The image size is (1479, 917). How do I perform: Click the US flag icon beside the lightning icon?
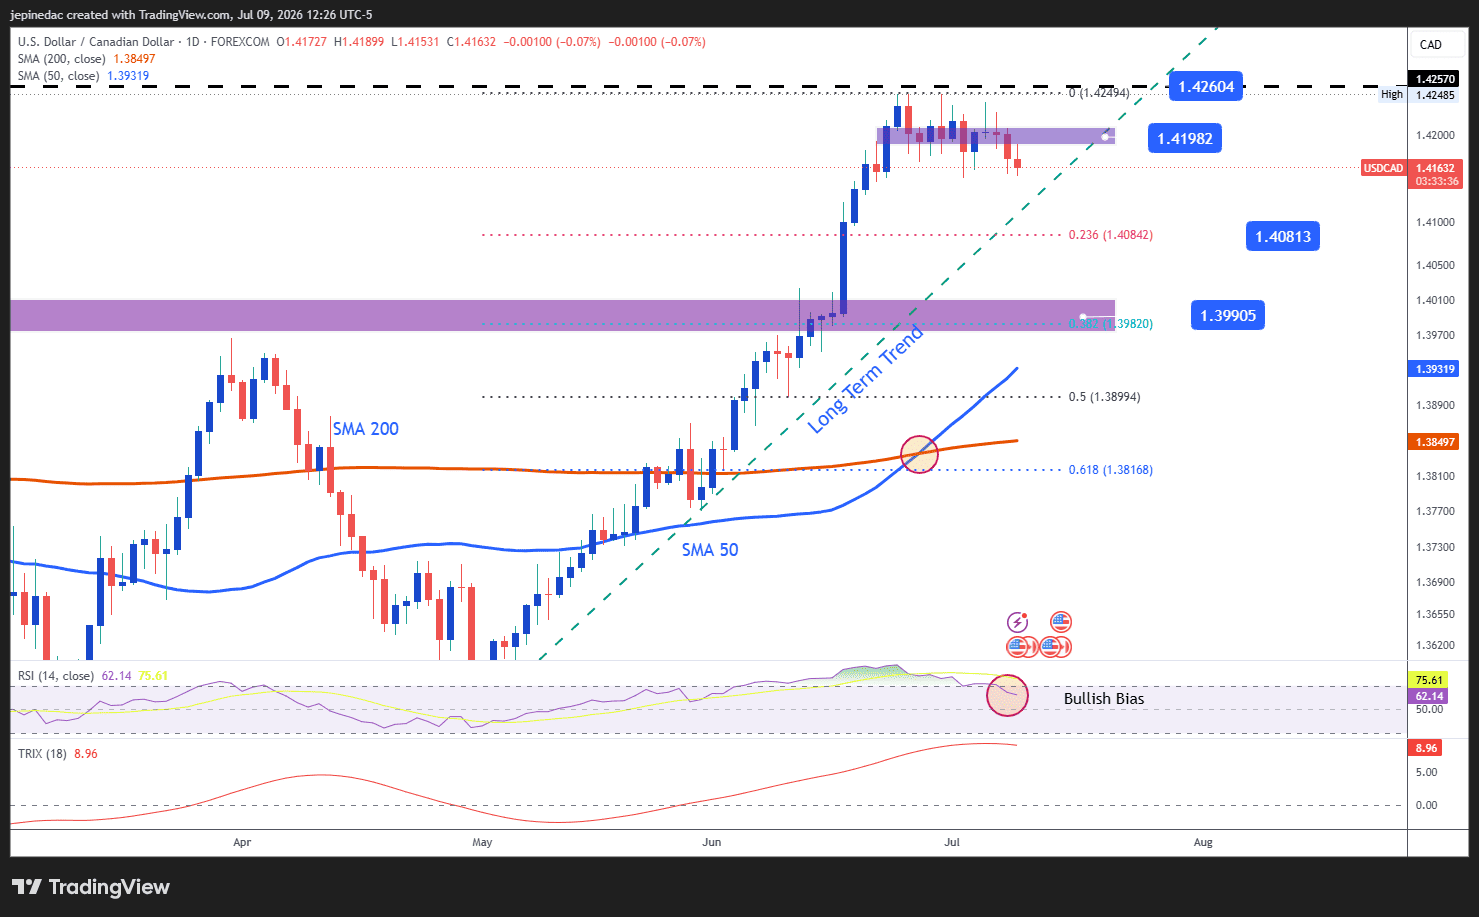(1061, 623)
